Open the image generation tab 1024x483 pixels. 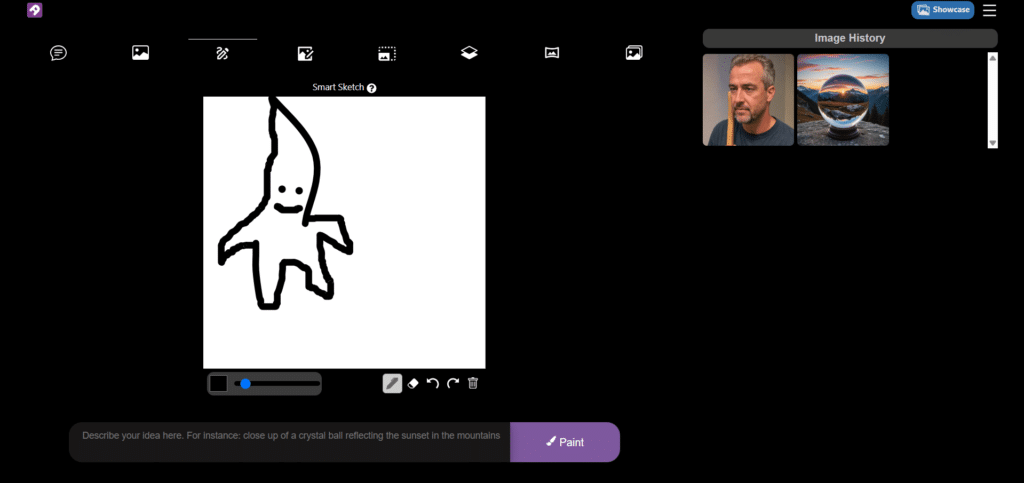click(140, 53)
